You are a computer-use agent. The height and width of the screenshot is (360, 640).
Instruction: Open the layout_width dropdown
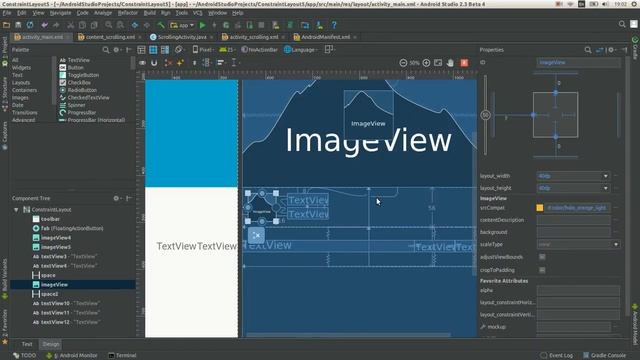point(606,176)
